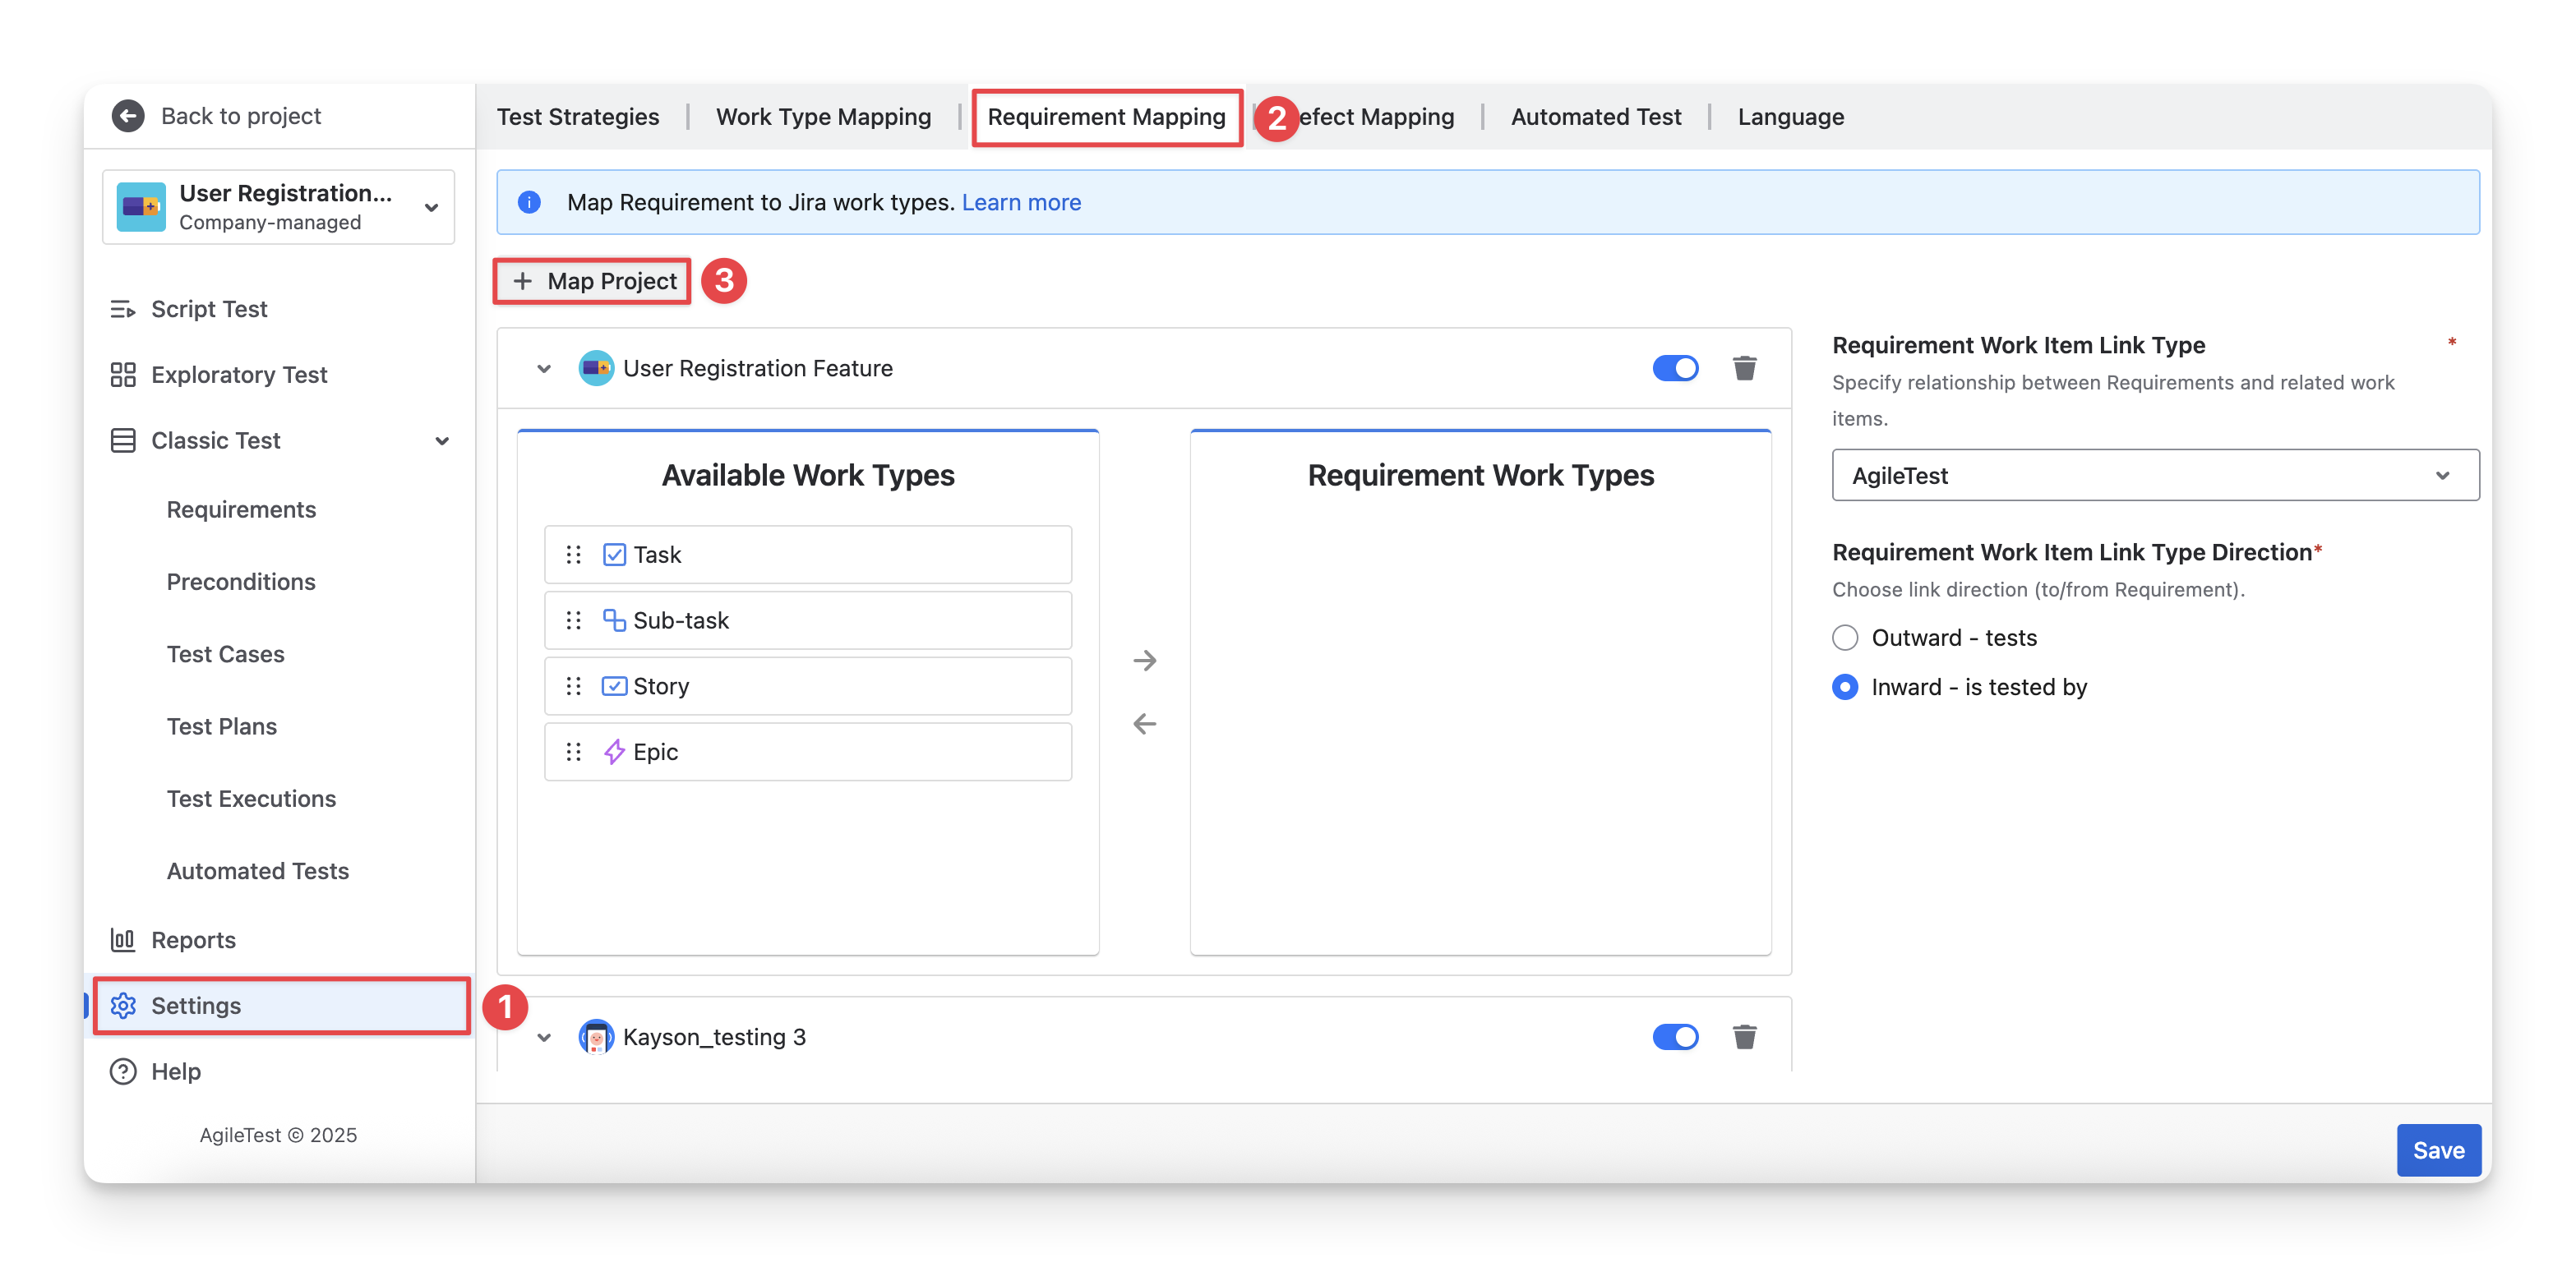
Task: Click the Reports chart icon
Action: (x=123, y=940)
